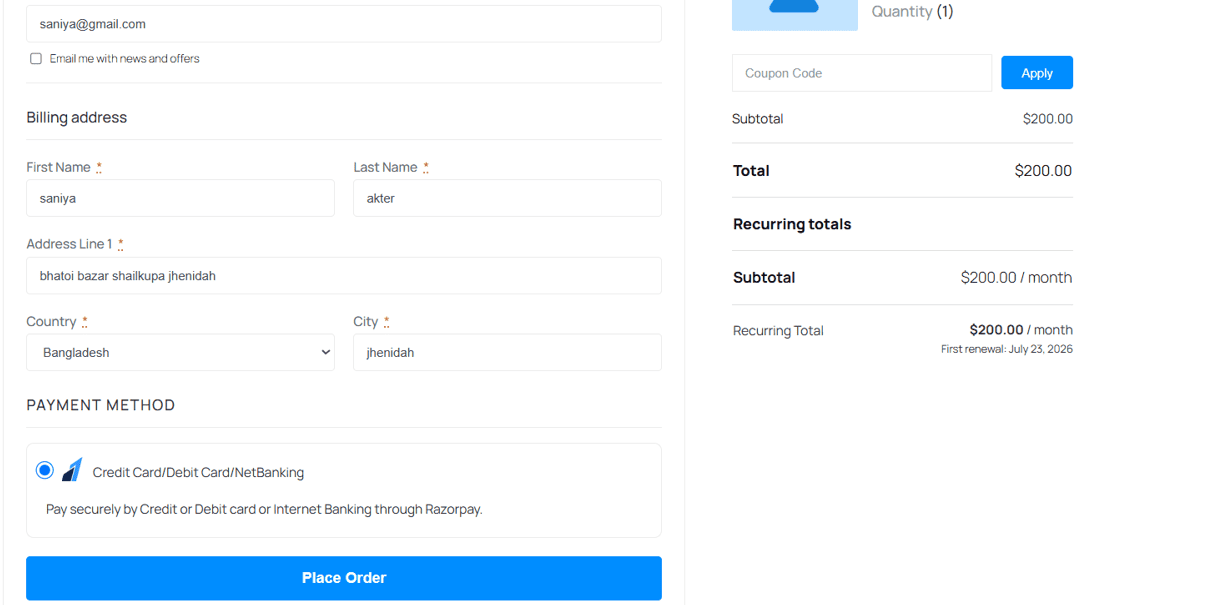Viewport: 1212px width, 605px height.
Task: Click the email field with saniya@gmail.com
Action: [x=344, y=24]
